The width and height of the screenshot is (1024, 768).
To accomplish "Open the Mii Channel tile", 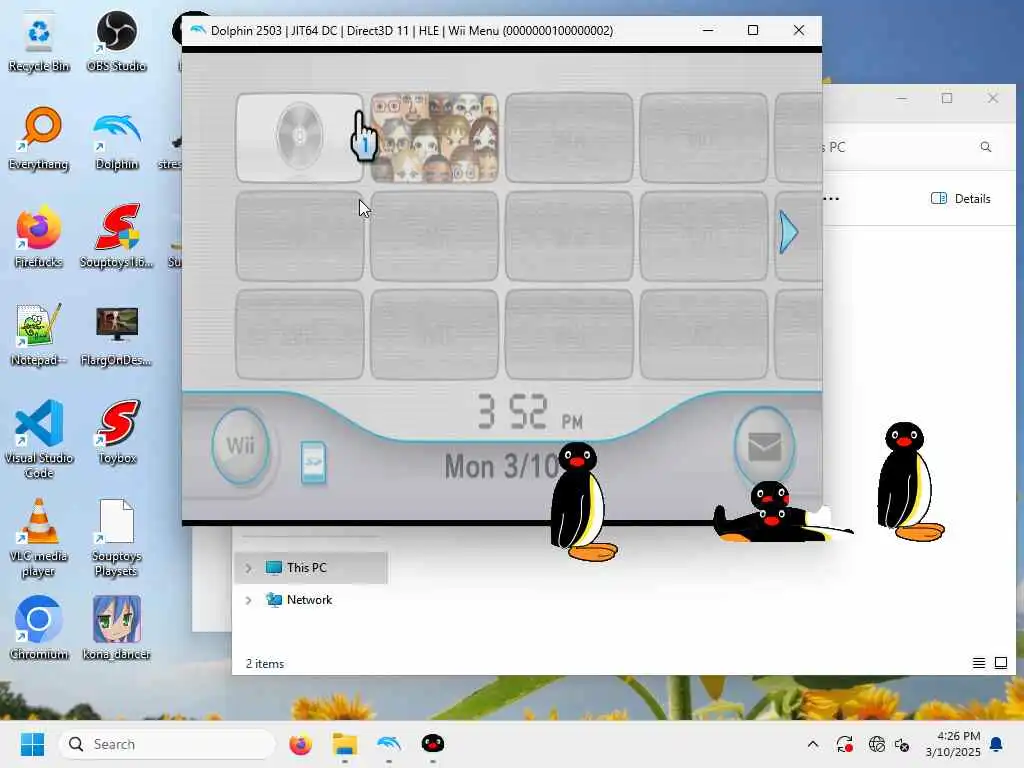I will (434, 137).
